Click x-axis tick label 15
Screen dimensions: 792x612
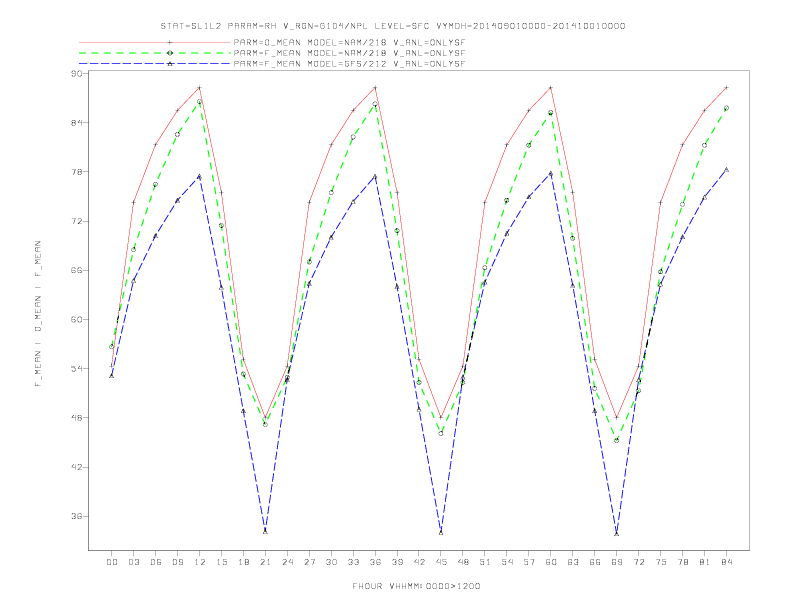click(x=221, y=562)
